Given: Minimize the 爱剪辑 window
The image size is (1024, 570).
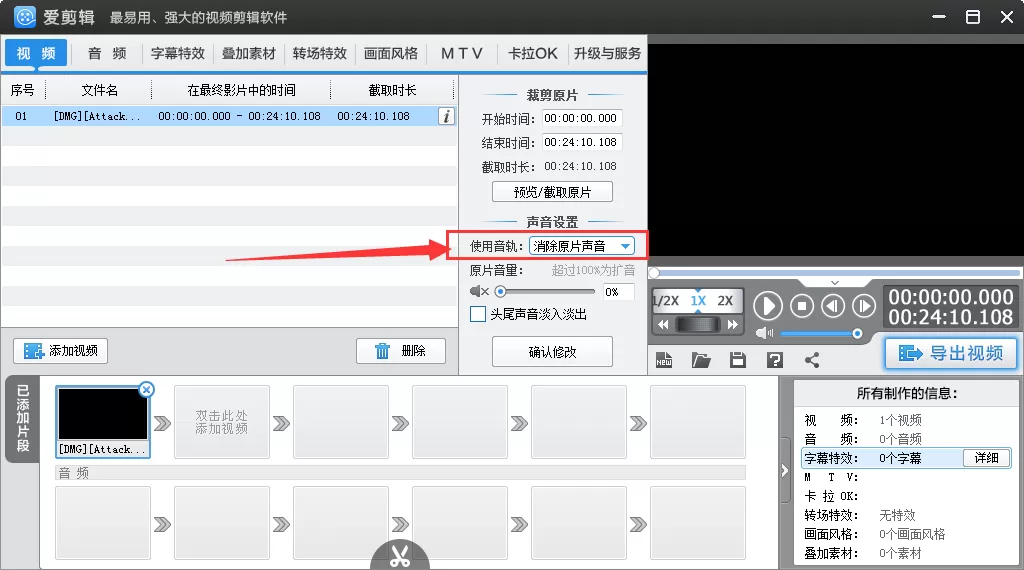Looking at the screenshot, I should (939, 17).
